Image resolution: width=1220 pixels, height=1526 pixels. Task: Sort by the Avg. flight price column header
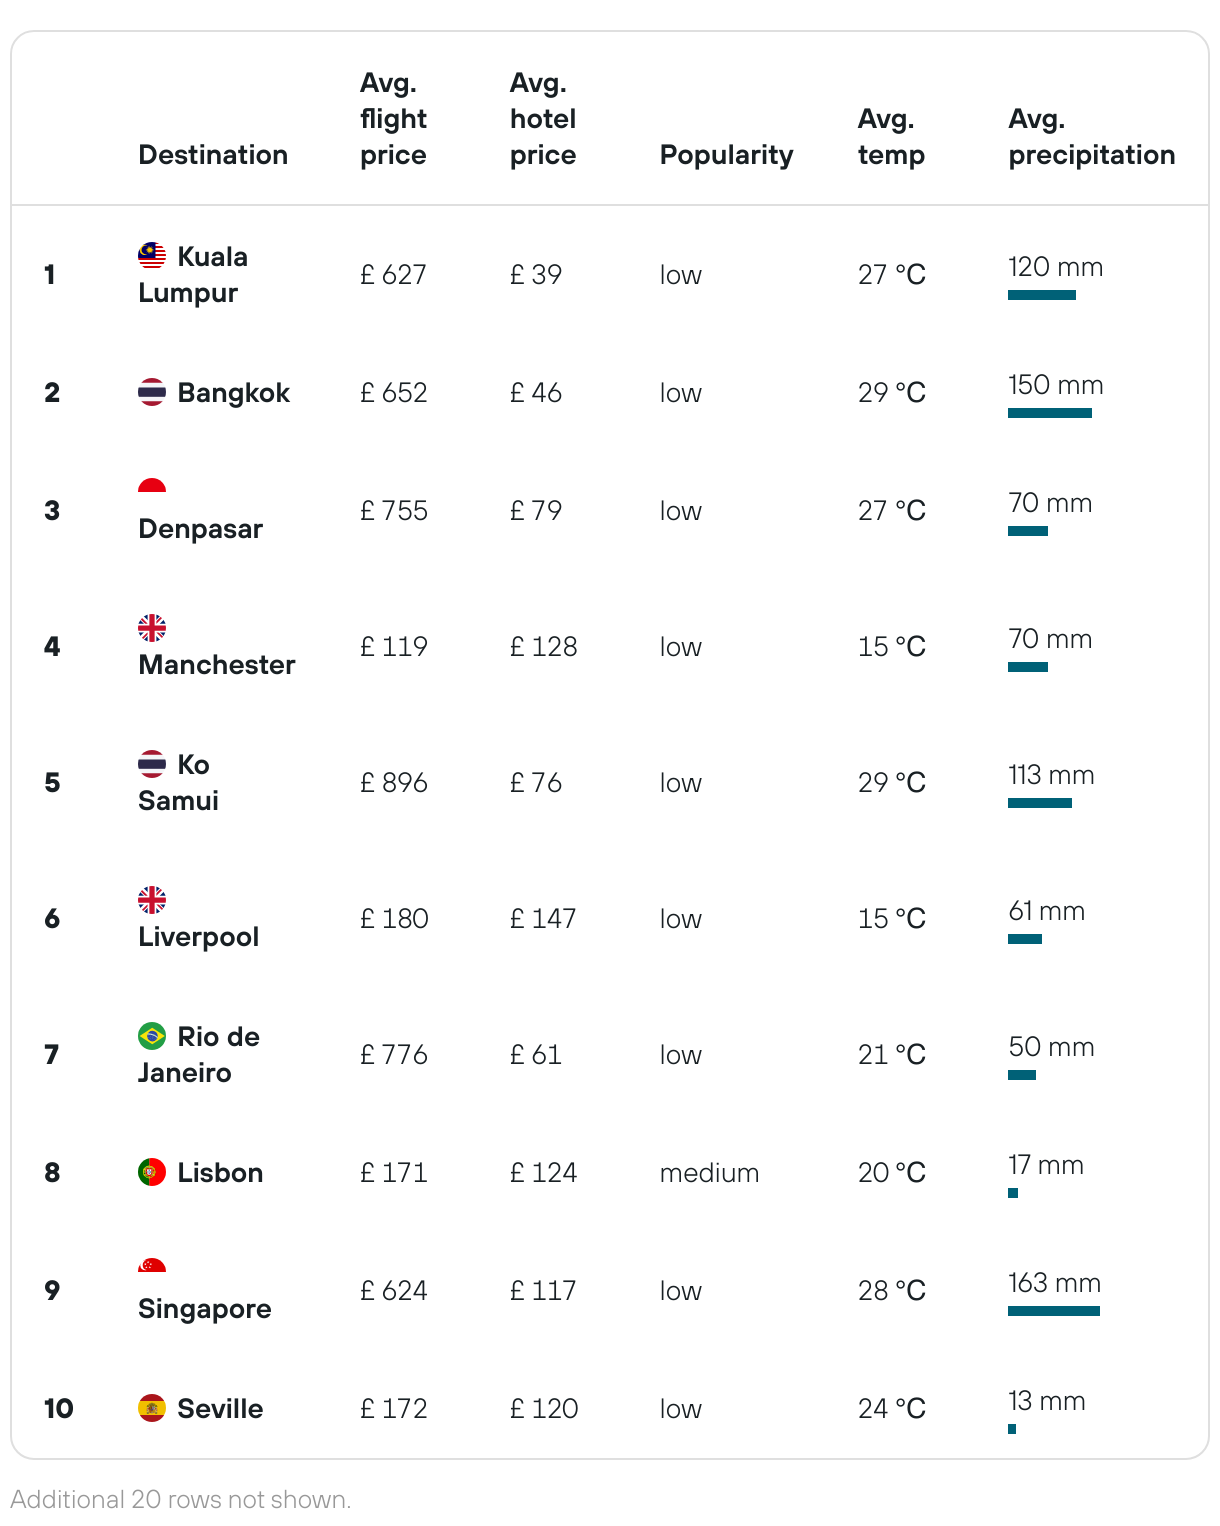click(394, 119)
